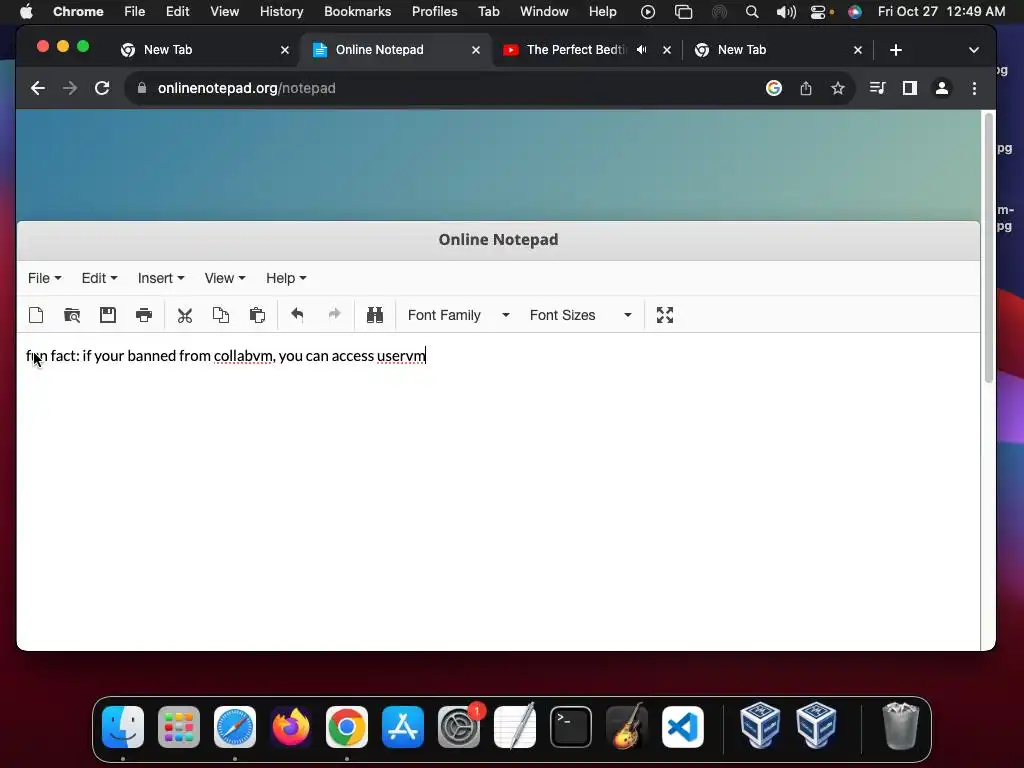Open find and replace binoculars icon
Screen dimensions: 1024x768
tap(375, 315)
